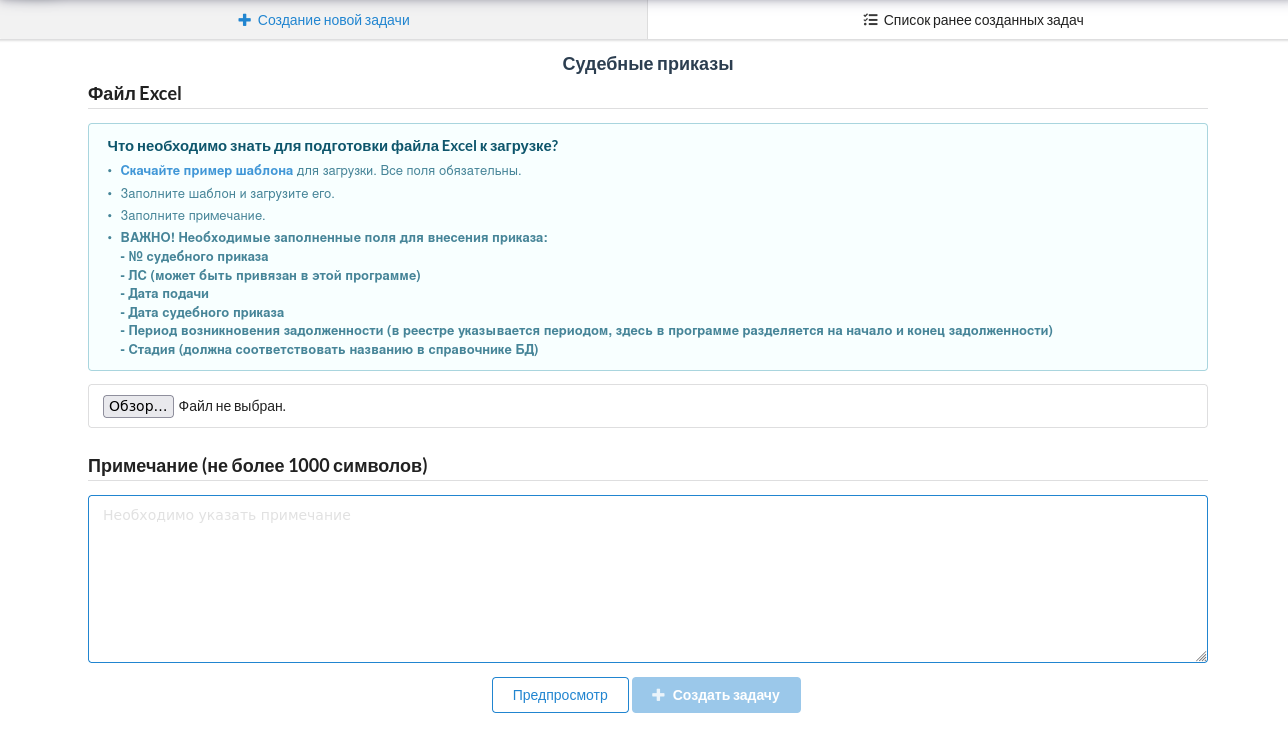
Task: Click the Судебные приказы page title
Action: pyautogui.click(x=647, y=64)
